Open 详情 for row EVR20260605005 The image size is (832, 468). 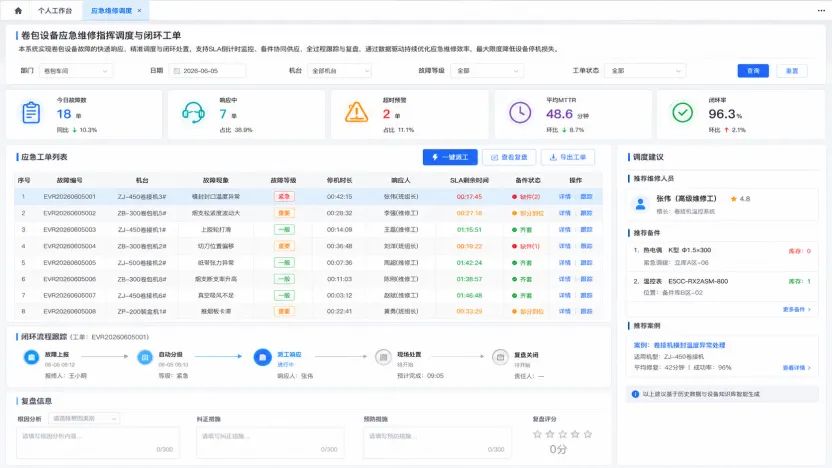565,262
